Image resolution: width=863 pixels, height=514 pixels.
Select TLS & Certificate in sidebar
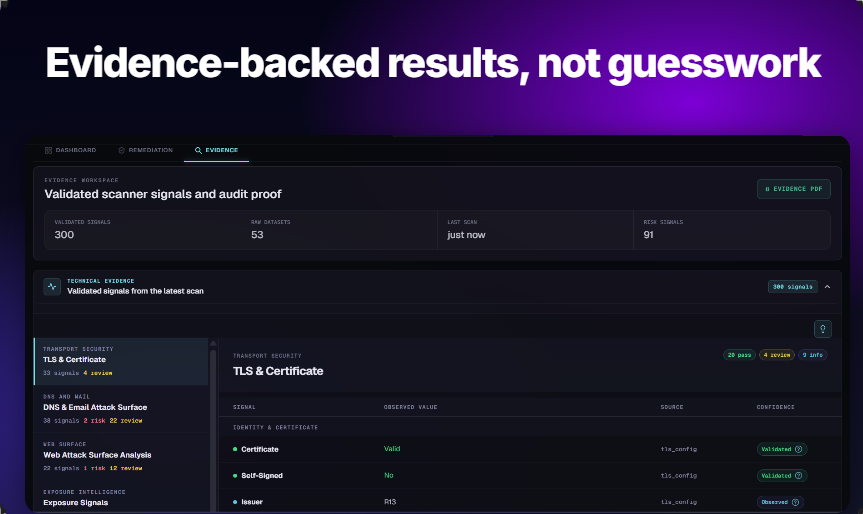[121, 361]
